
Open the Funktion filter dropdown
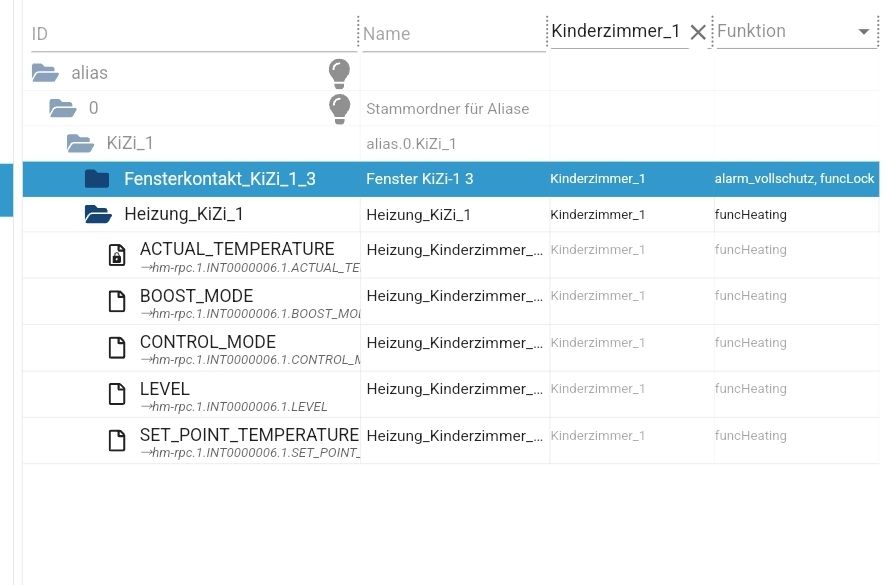click(864, 32)
